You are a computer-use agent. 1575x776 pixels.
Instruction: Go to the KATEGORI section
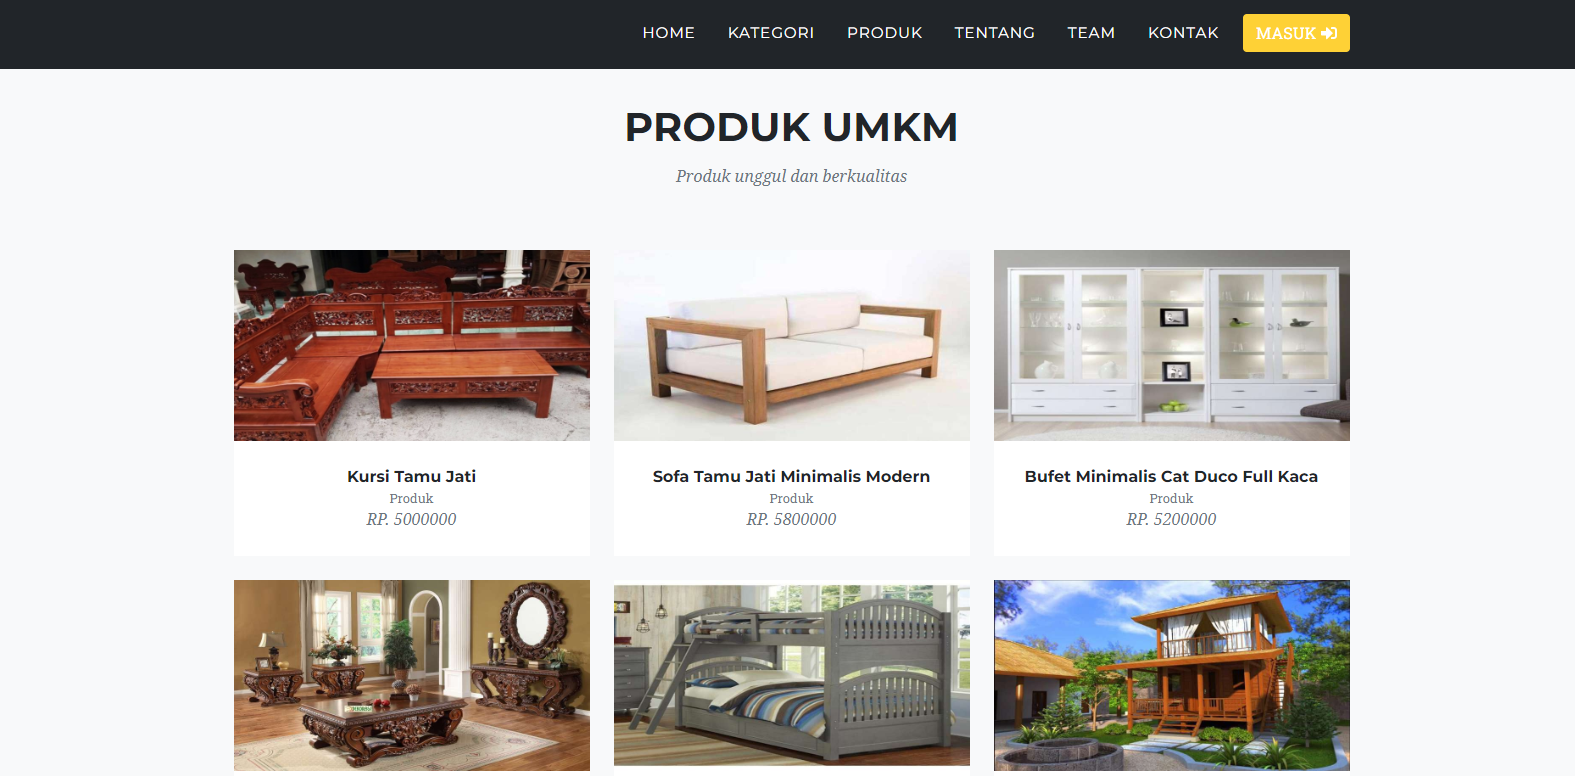(x=771, y=33)
